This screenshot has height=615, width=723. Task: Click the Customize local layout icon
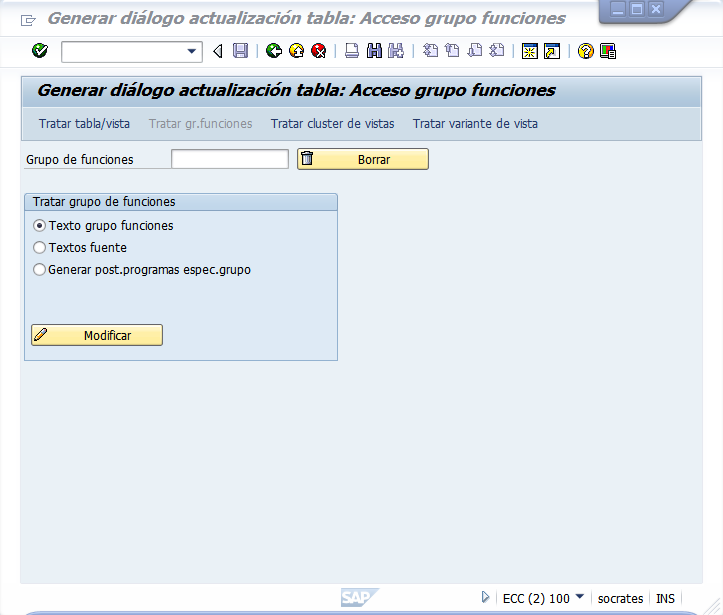pyautogui.click(x=608, y=51)
